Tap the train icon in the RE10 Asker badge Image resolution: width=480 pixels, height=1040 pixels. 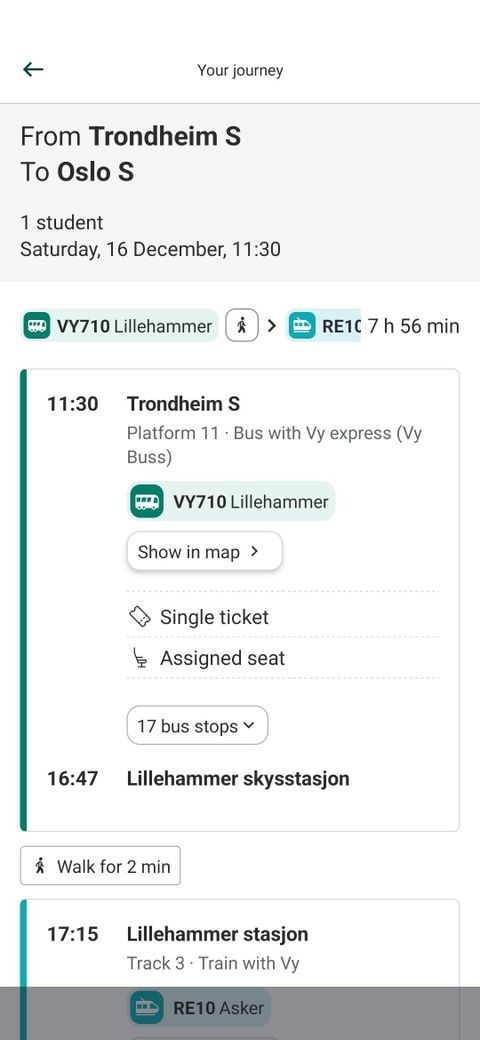pyautogui.click(x=147, y=1008)
